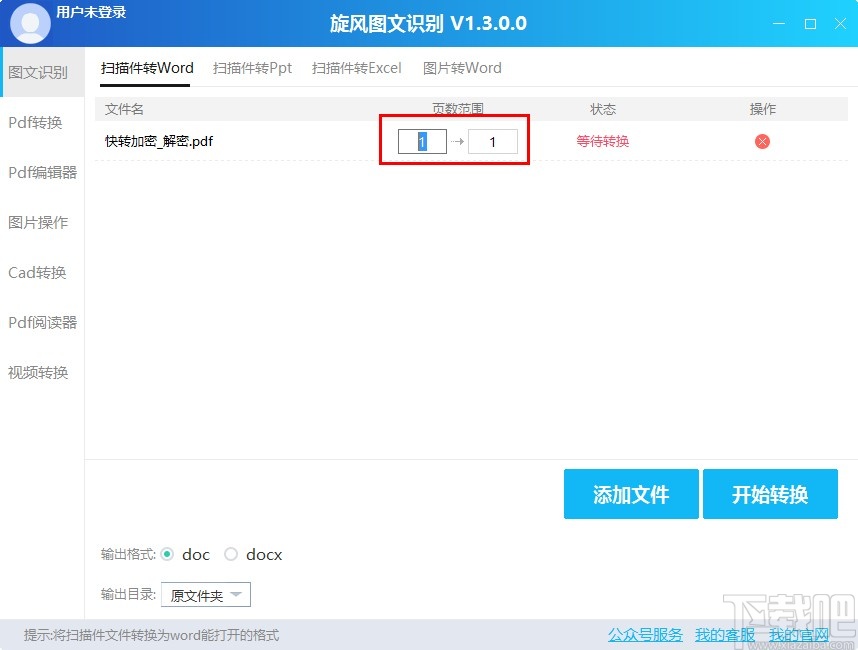858x650 pixels.
Task: Remove 快转加密_解密.pdf using red delete icon
Action: click(x=762, y=141)
